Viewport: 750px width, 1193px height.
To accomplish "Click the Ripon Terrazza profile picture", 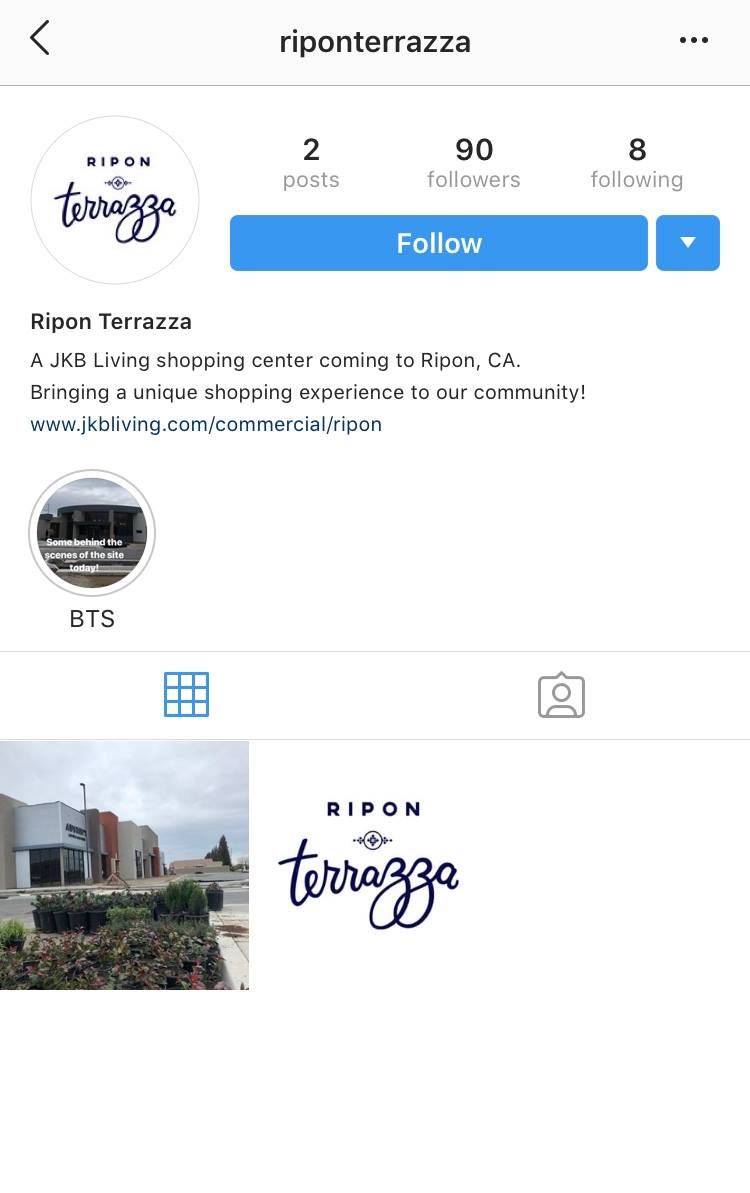I will click(x=115, y=200).
